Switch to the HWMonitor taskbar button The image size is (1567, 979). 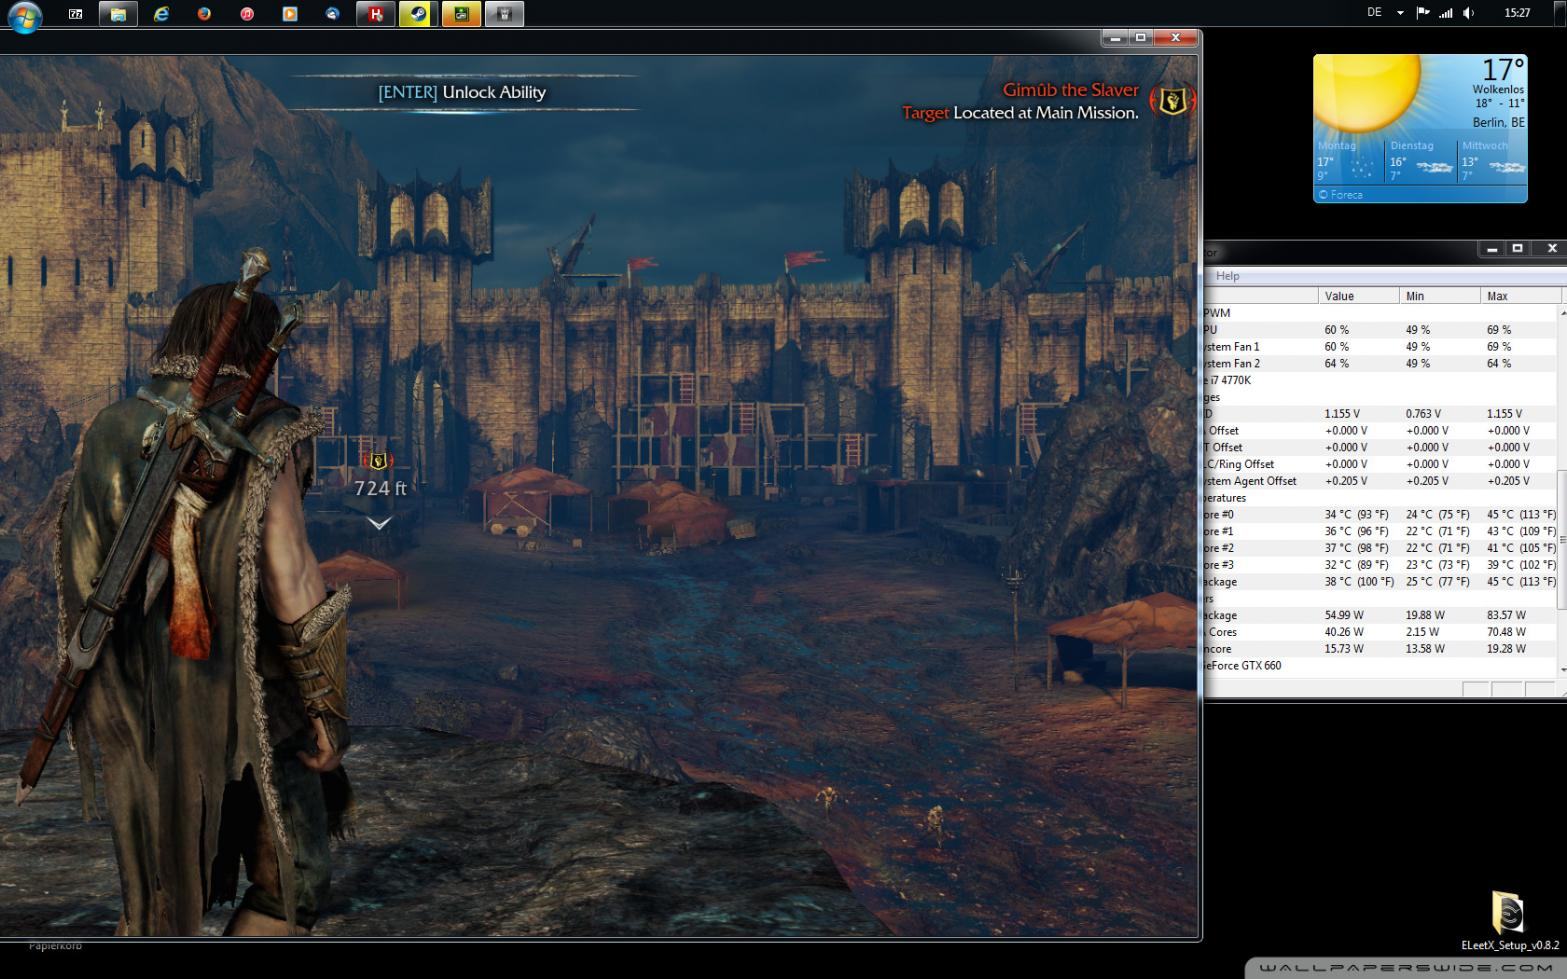click(376, 14)
